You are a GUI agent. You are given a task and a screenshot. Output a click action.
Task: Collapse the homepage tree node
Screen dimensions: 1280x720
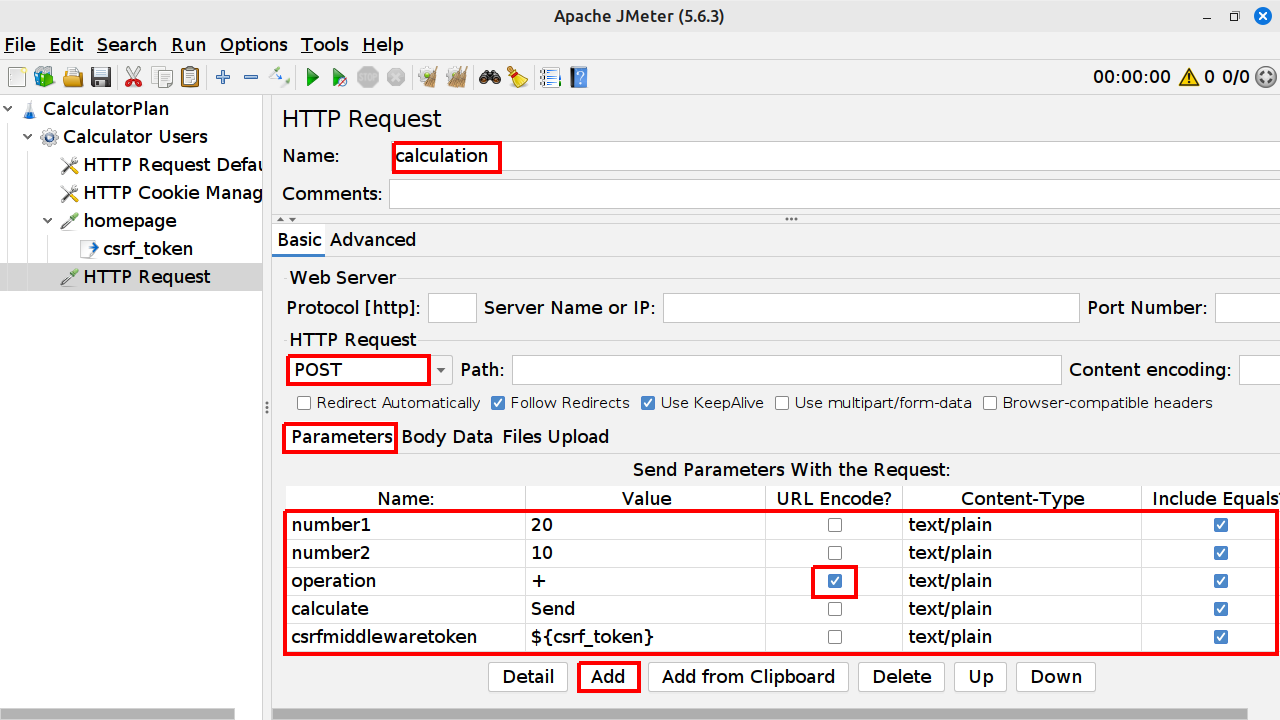(48, 221)
